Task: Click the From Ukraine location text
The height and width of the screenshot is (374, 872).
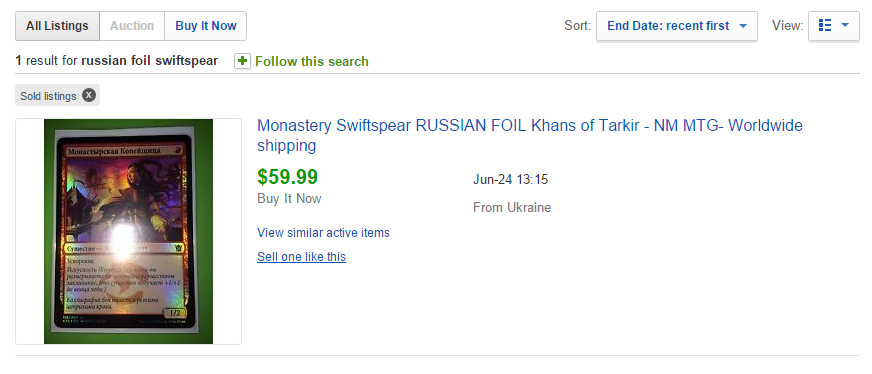Action: click(512, 208)
